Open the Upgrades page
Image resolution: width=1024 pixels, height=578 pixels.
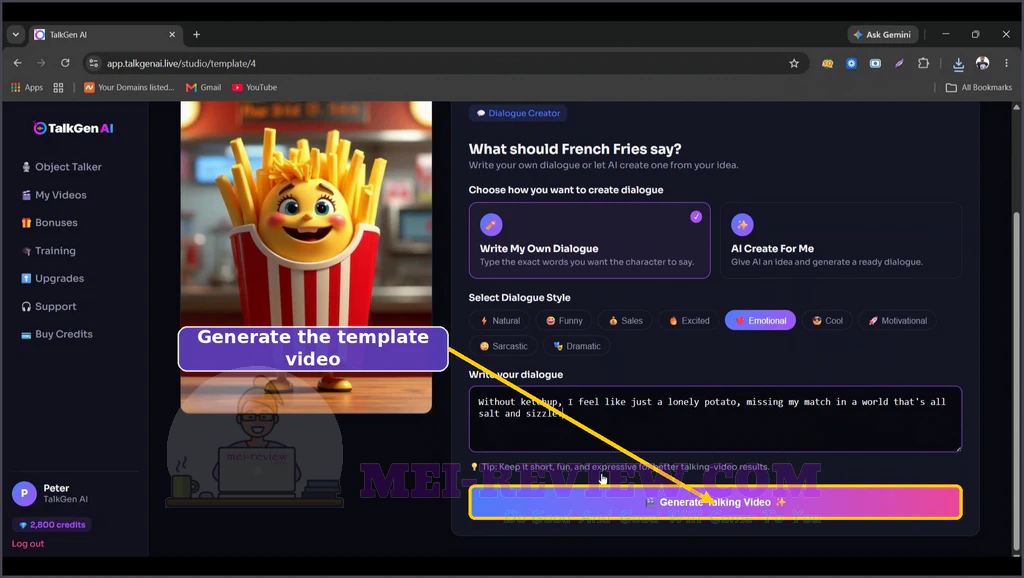(53, 278)
